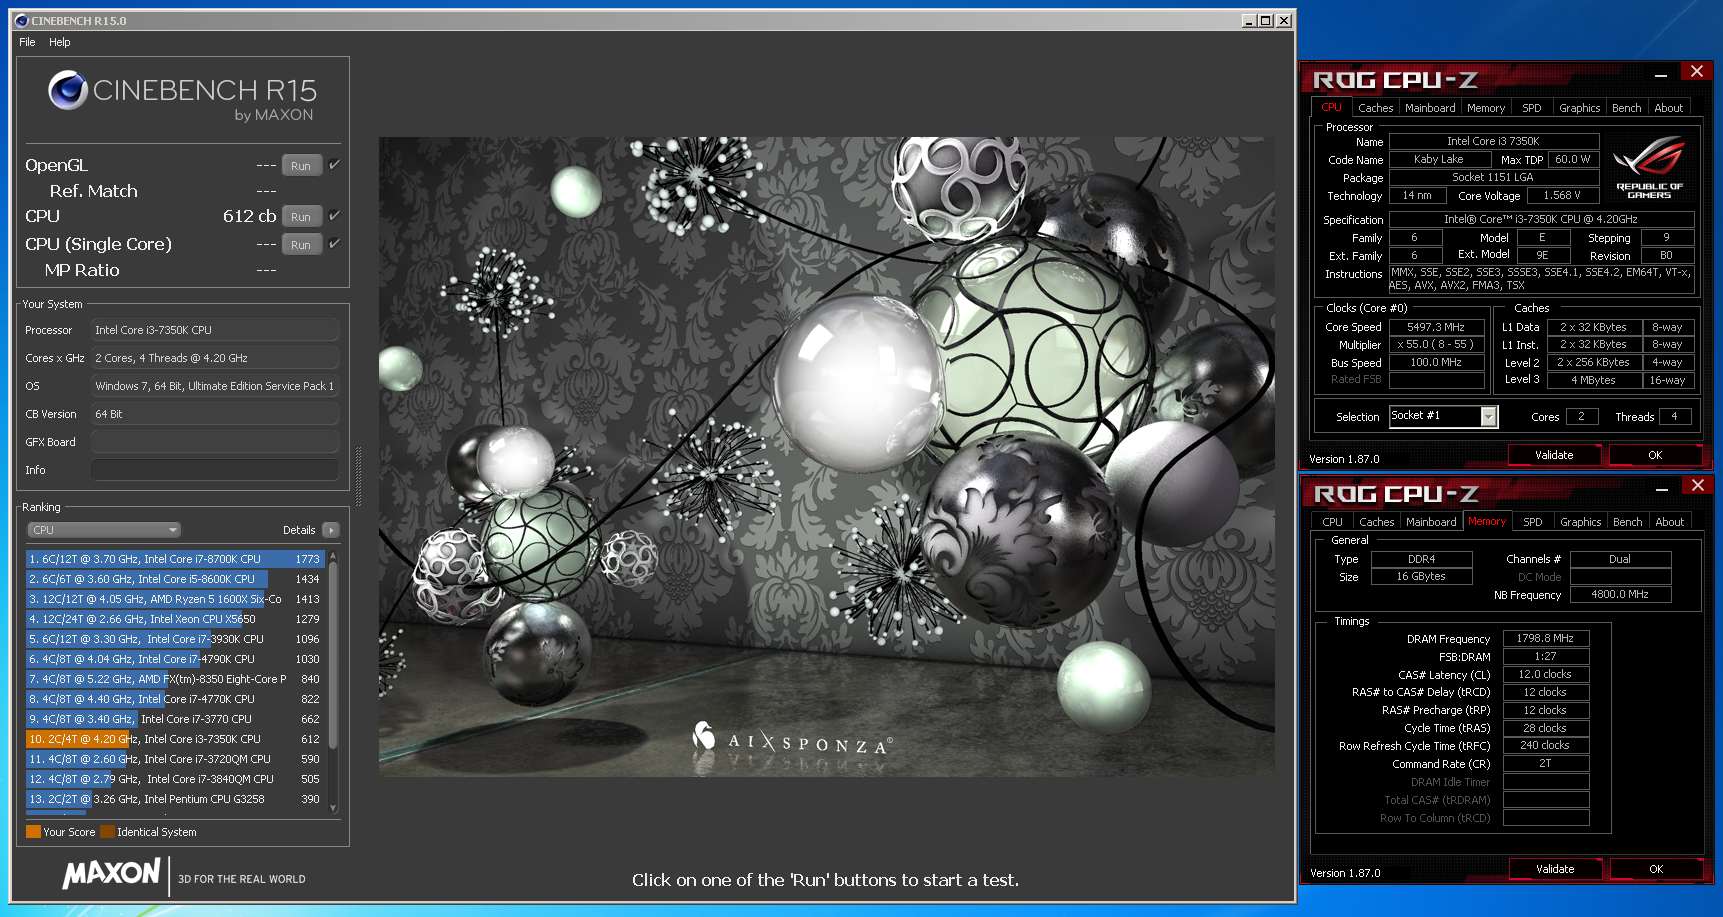The width and height of the screenshot is (1723, 917).
Task: Click the orange Your Score color swatch
Action: (33, 832)
